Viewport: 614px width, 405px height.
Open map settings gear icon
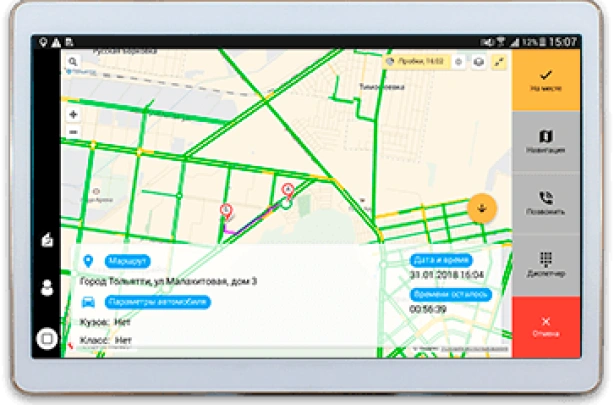click(459, 62)
